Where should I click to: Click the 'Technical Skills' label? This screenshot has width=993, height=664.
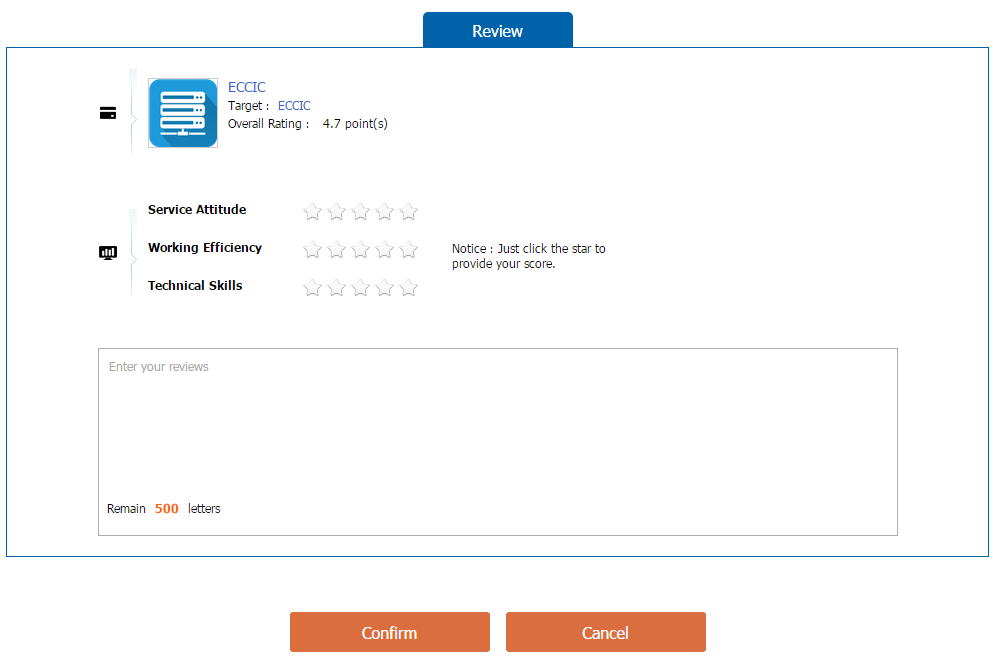pos(195,286)
